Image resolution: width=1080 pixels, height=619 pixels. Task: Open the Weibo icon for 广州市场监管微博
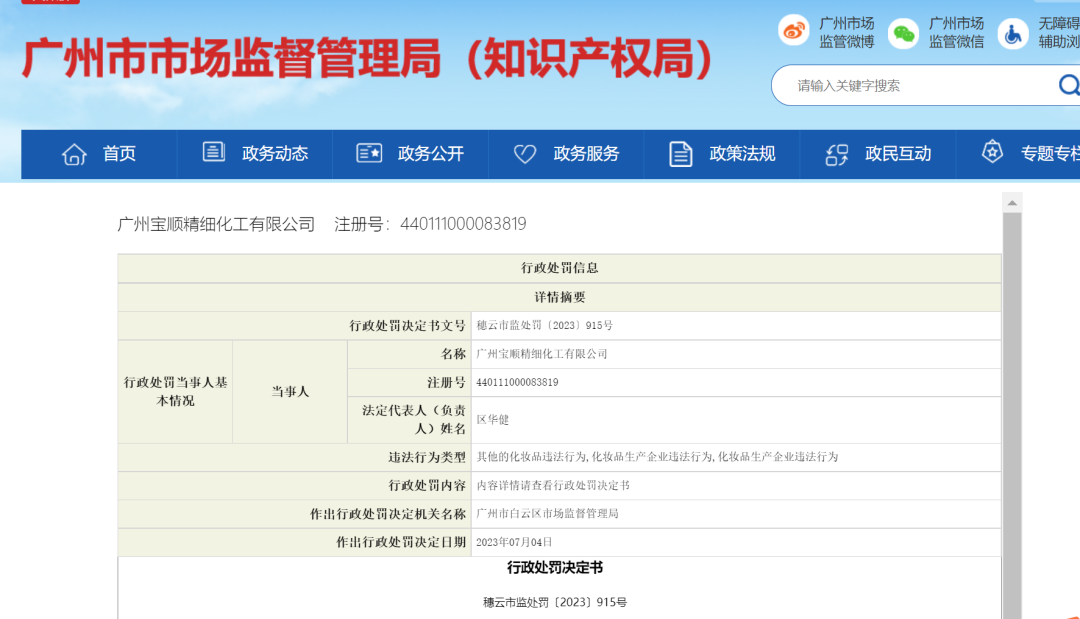(x=793, y=31)
